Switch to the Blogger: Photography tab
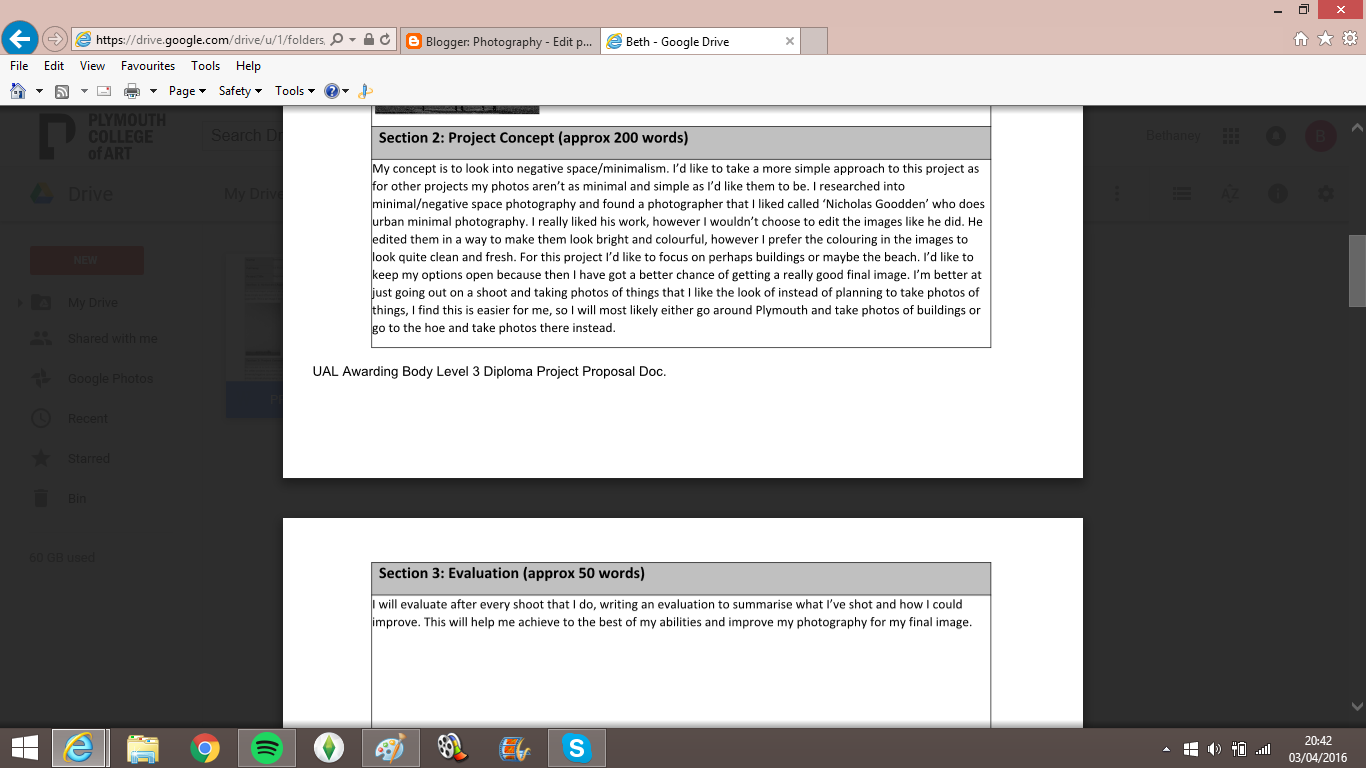This screenshot has height=768, width=1366. coord(499,41)
